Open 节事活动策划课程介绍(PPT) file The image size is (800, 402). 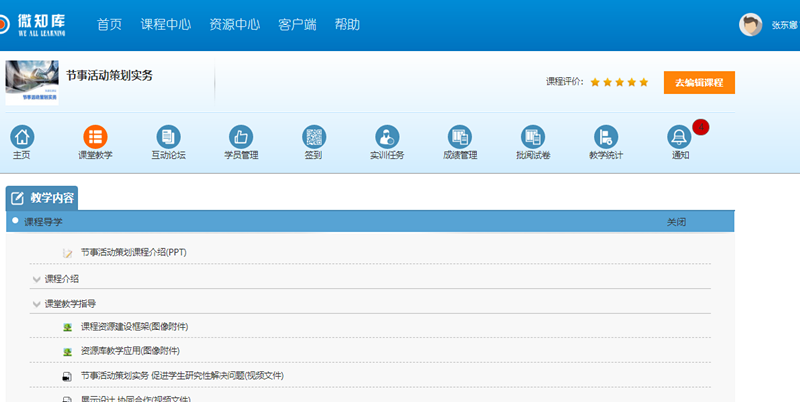click(133, 252)
